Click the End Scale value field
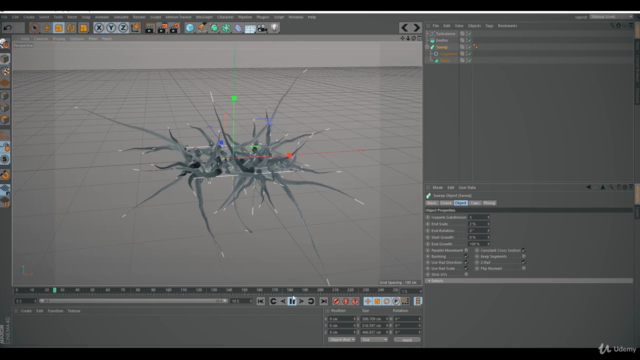640x360 pixels. [x=478, y=224]
